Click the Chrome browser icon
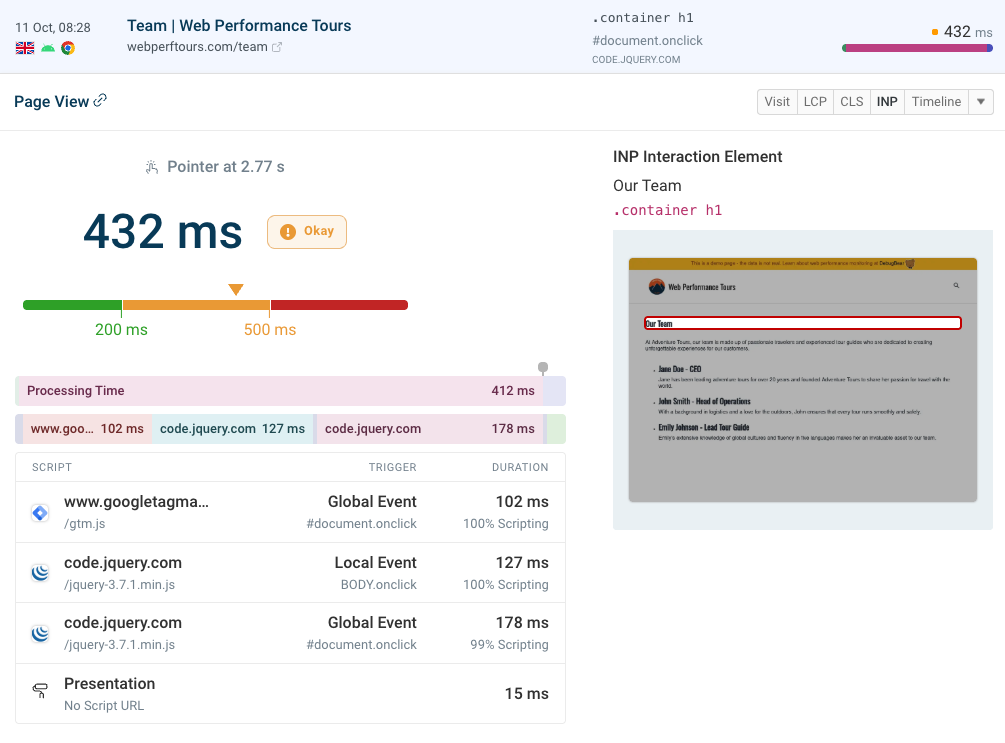This screenshot has width=1005, height=743. [68, 48]
